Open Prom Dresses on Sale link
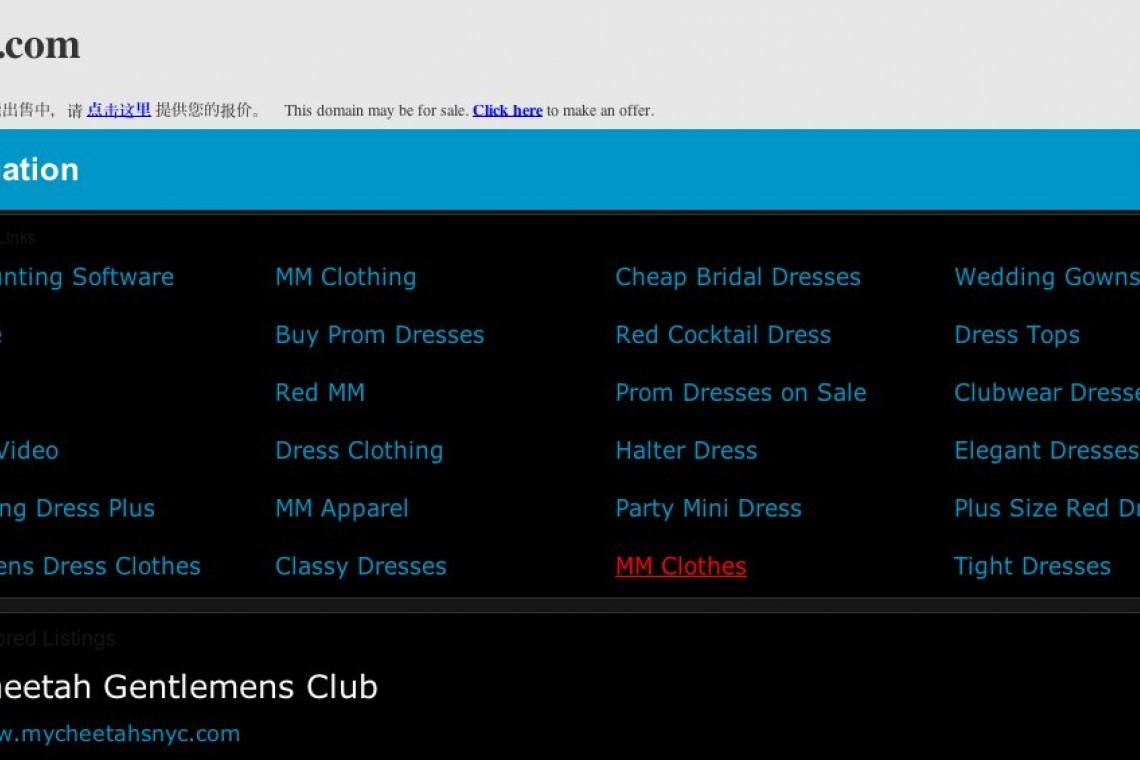The width and height of the screenshot is (1140, 760). point(740,393)
